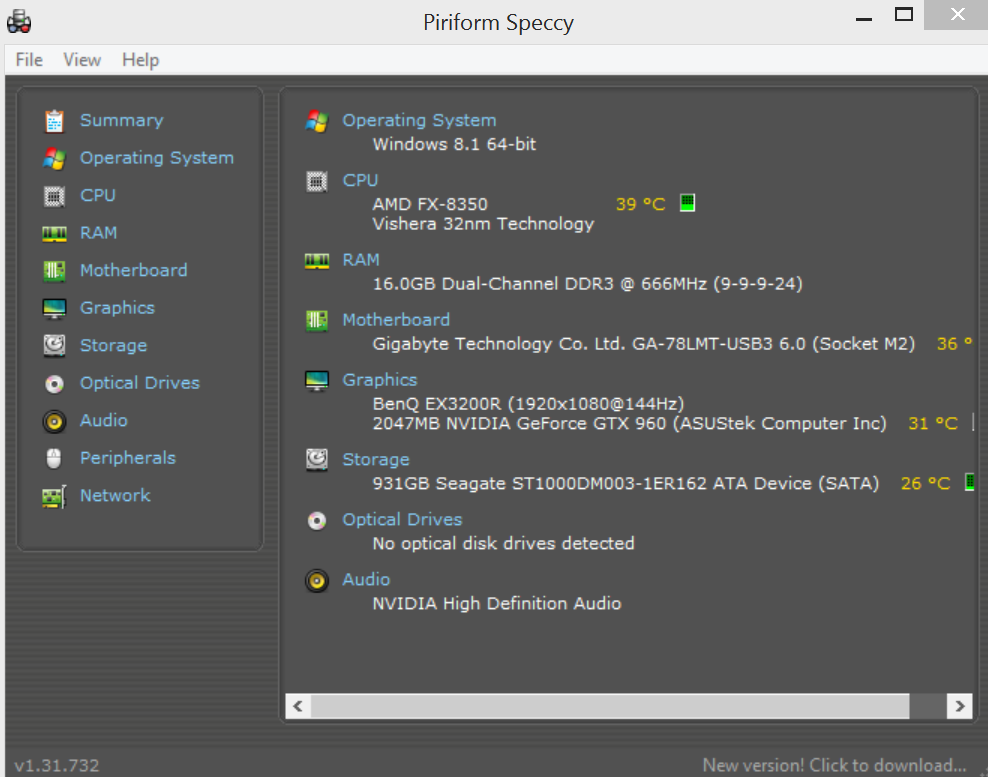Open the Help menu
The image size is (988, 777).
coord(141,60)
